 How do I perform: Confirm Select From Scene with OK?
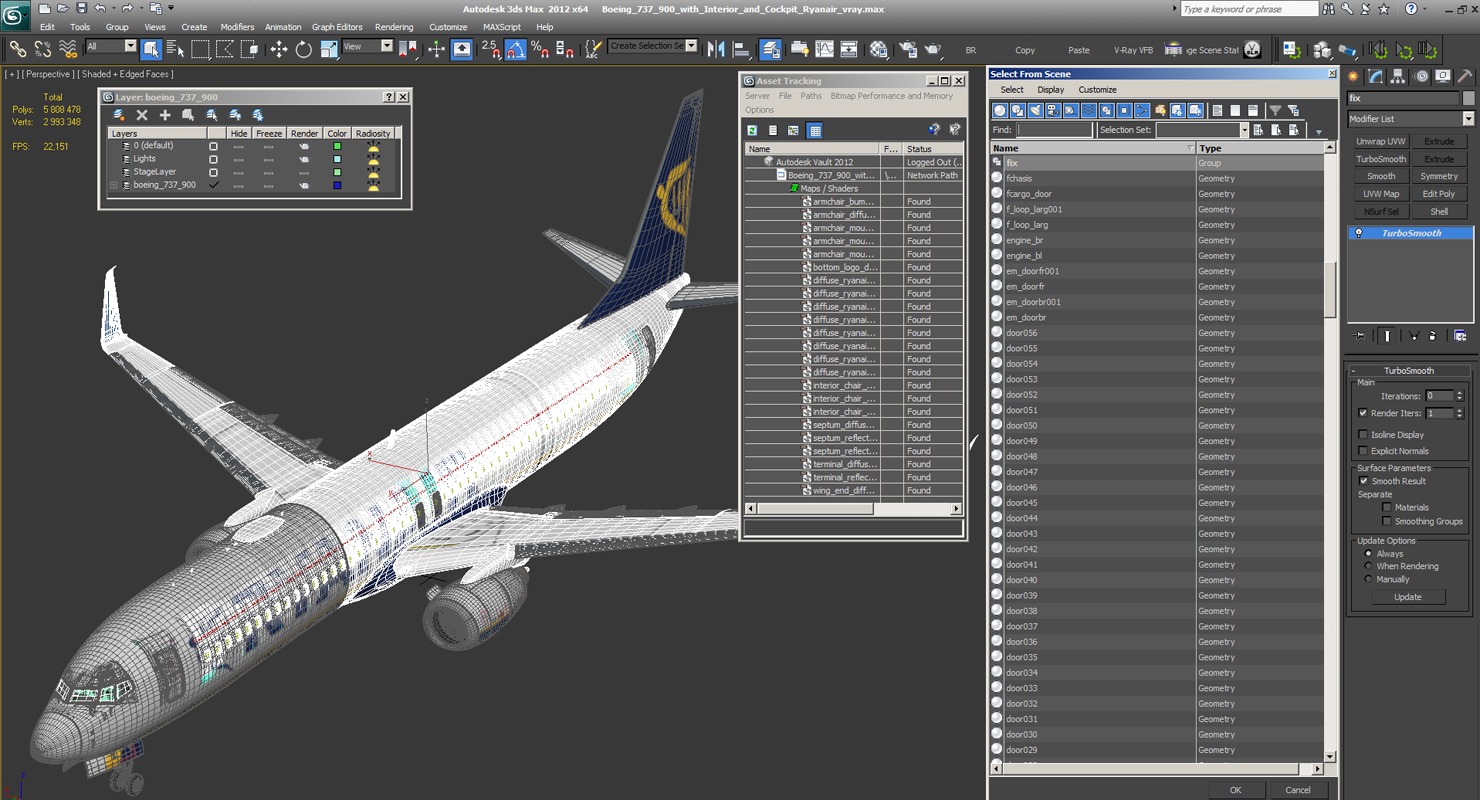tap(1235, 790)
